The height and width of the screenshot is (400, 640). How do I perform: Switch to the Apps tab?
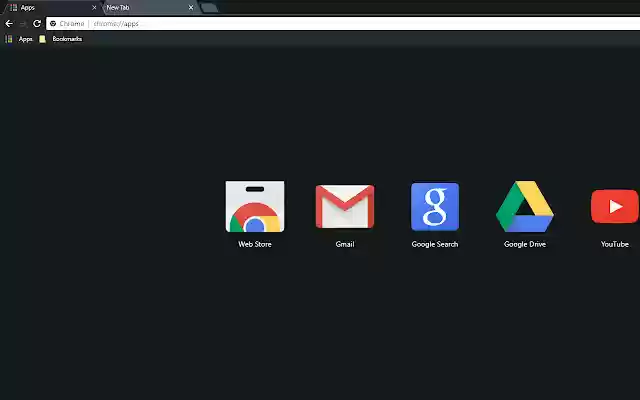(51, 8)
